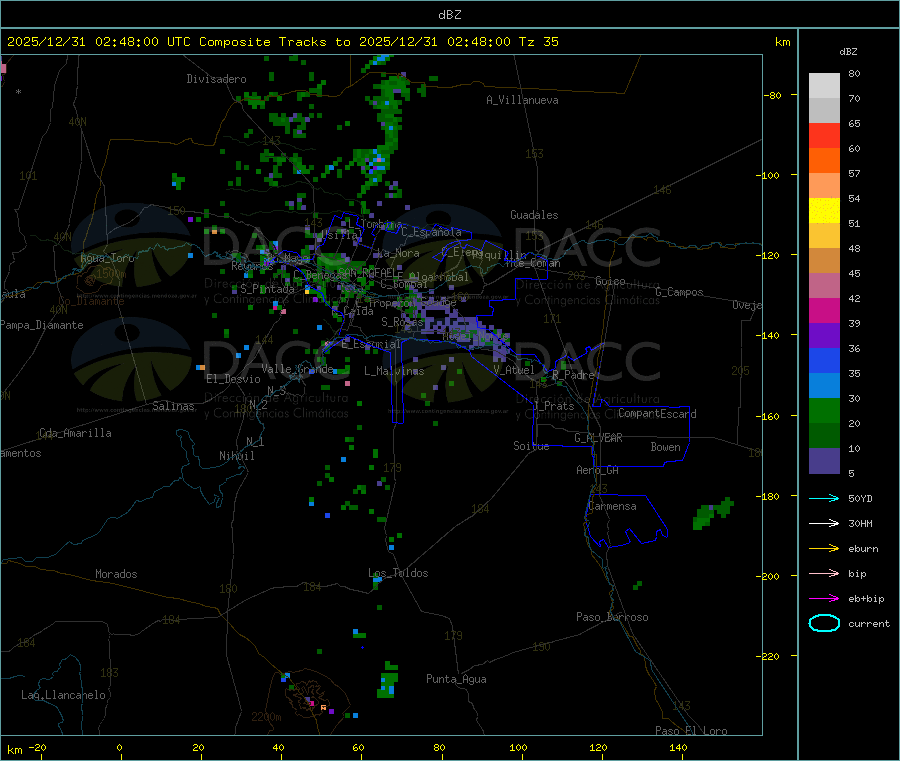Screen dimensions: 900x761
Task: Click the magenta eb+bip arrow symbol
Action: [x=824, y=599]
